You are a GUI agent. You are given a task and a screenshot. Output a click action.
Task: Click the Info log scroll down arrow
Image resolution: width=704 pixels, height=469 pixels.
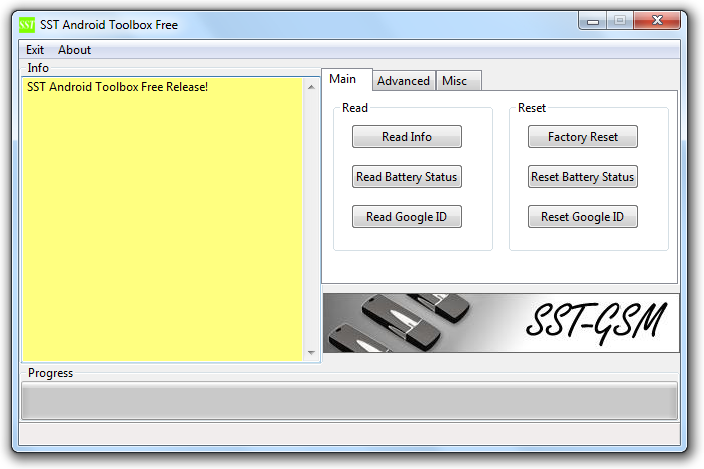point(311,353)
